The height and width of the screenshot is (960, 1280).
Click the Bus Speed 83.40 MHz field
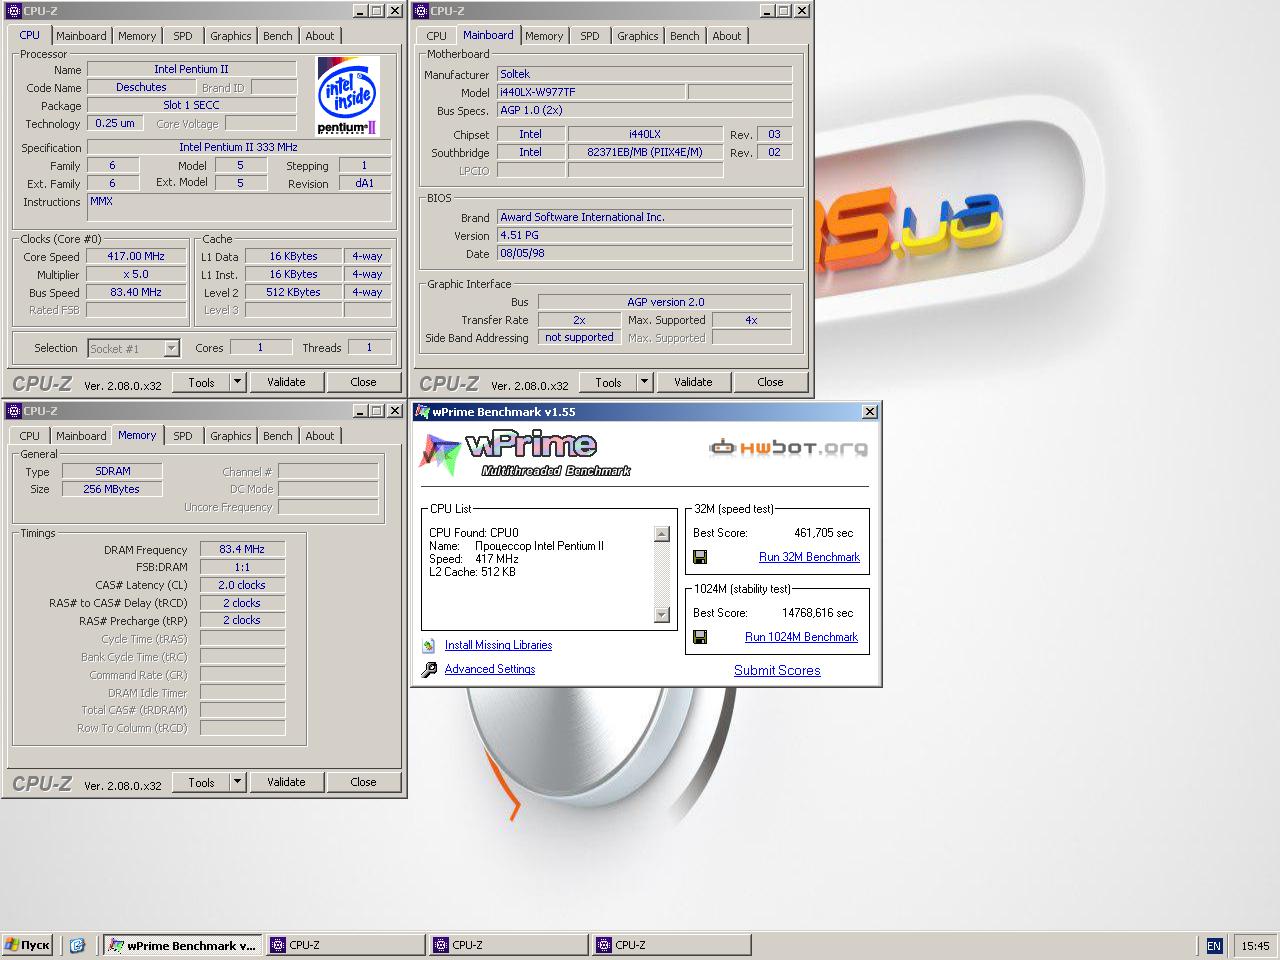(136, 292)
